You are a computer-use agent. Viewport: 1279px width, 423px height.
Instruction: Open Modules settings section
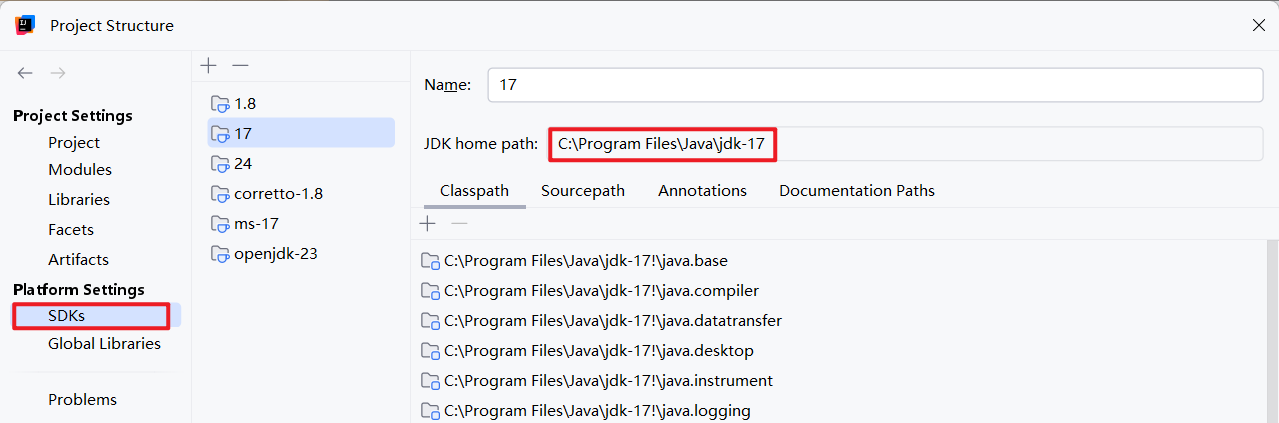click(x=80, y=170)
